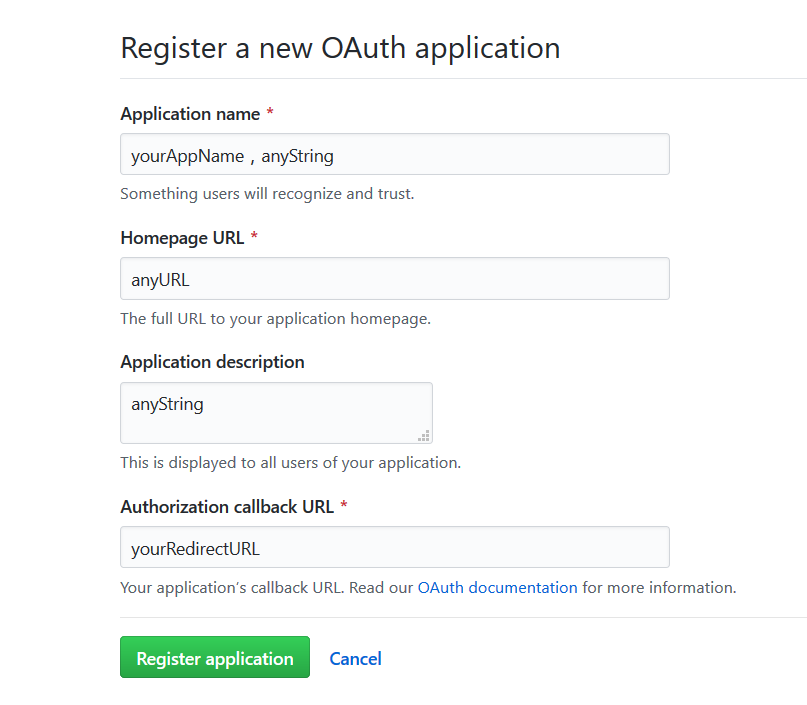
Task: Click the 'Homepage URL' label text
Action: click(x=183, y=238)
